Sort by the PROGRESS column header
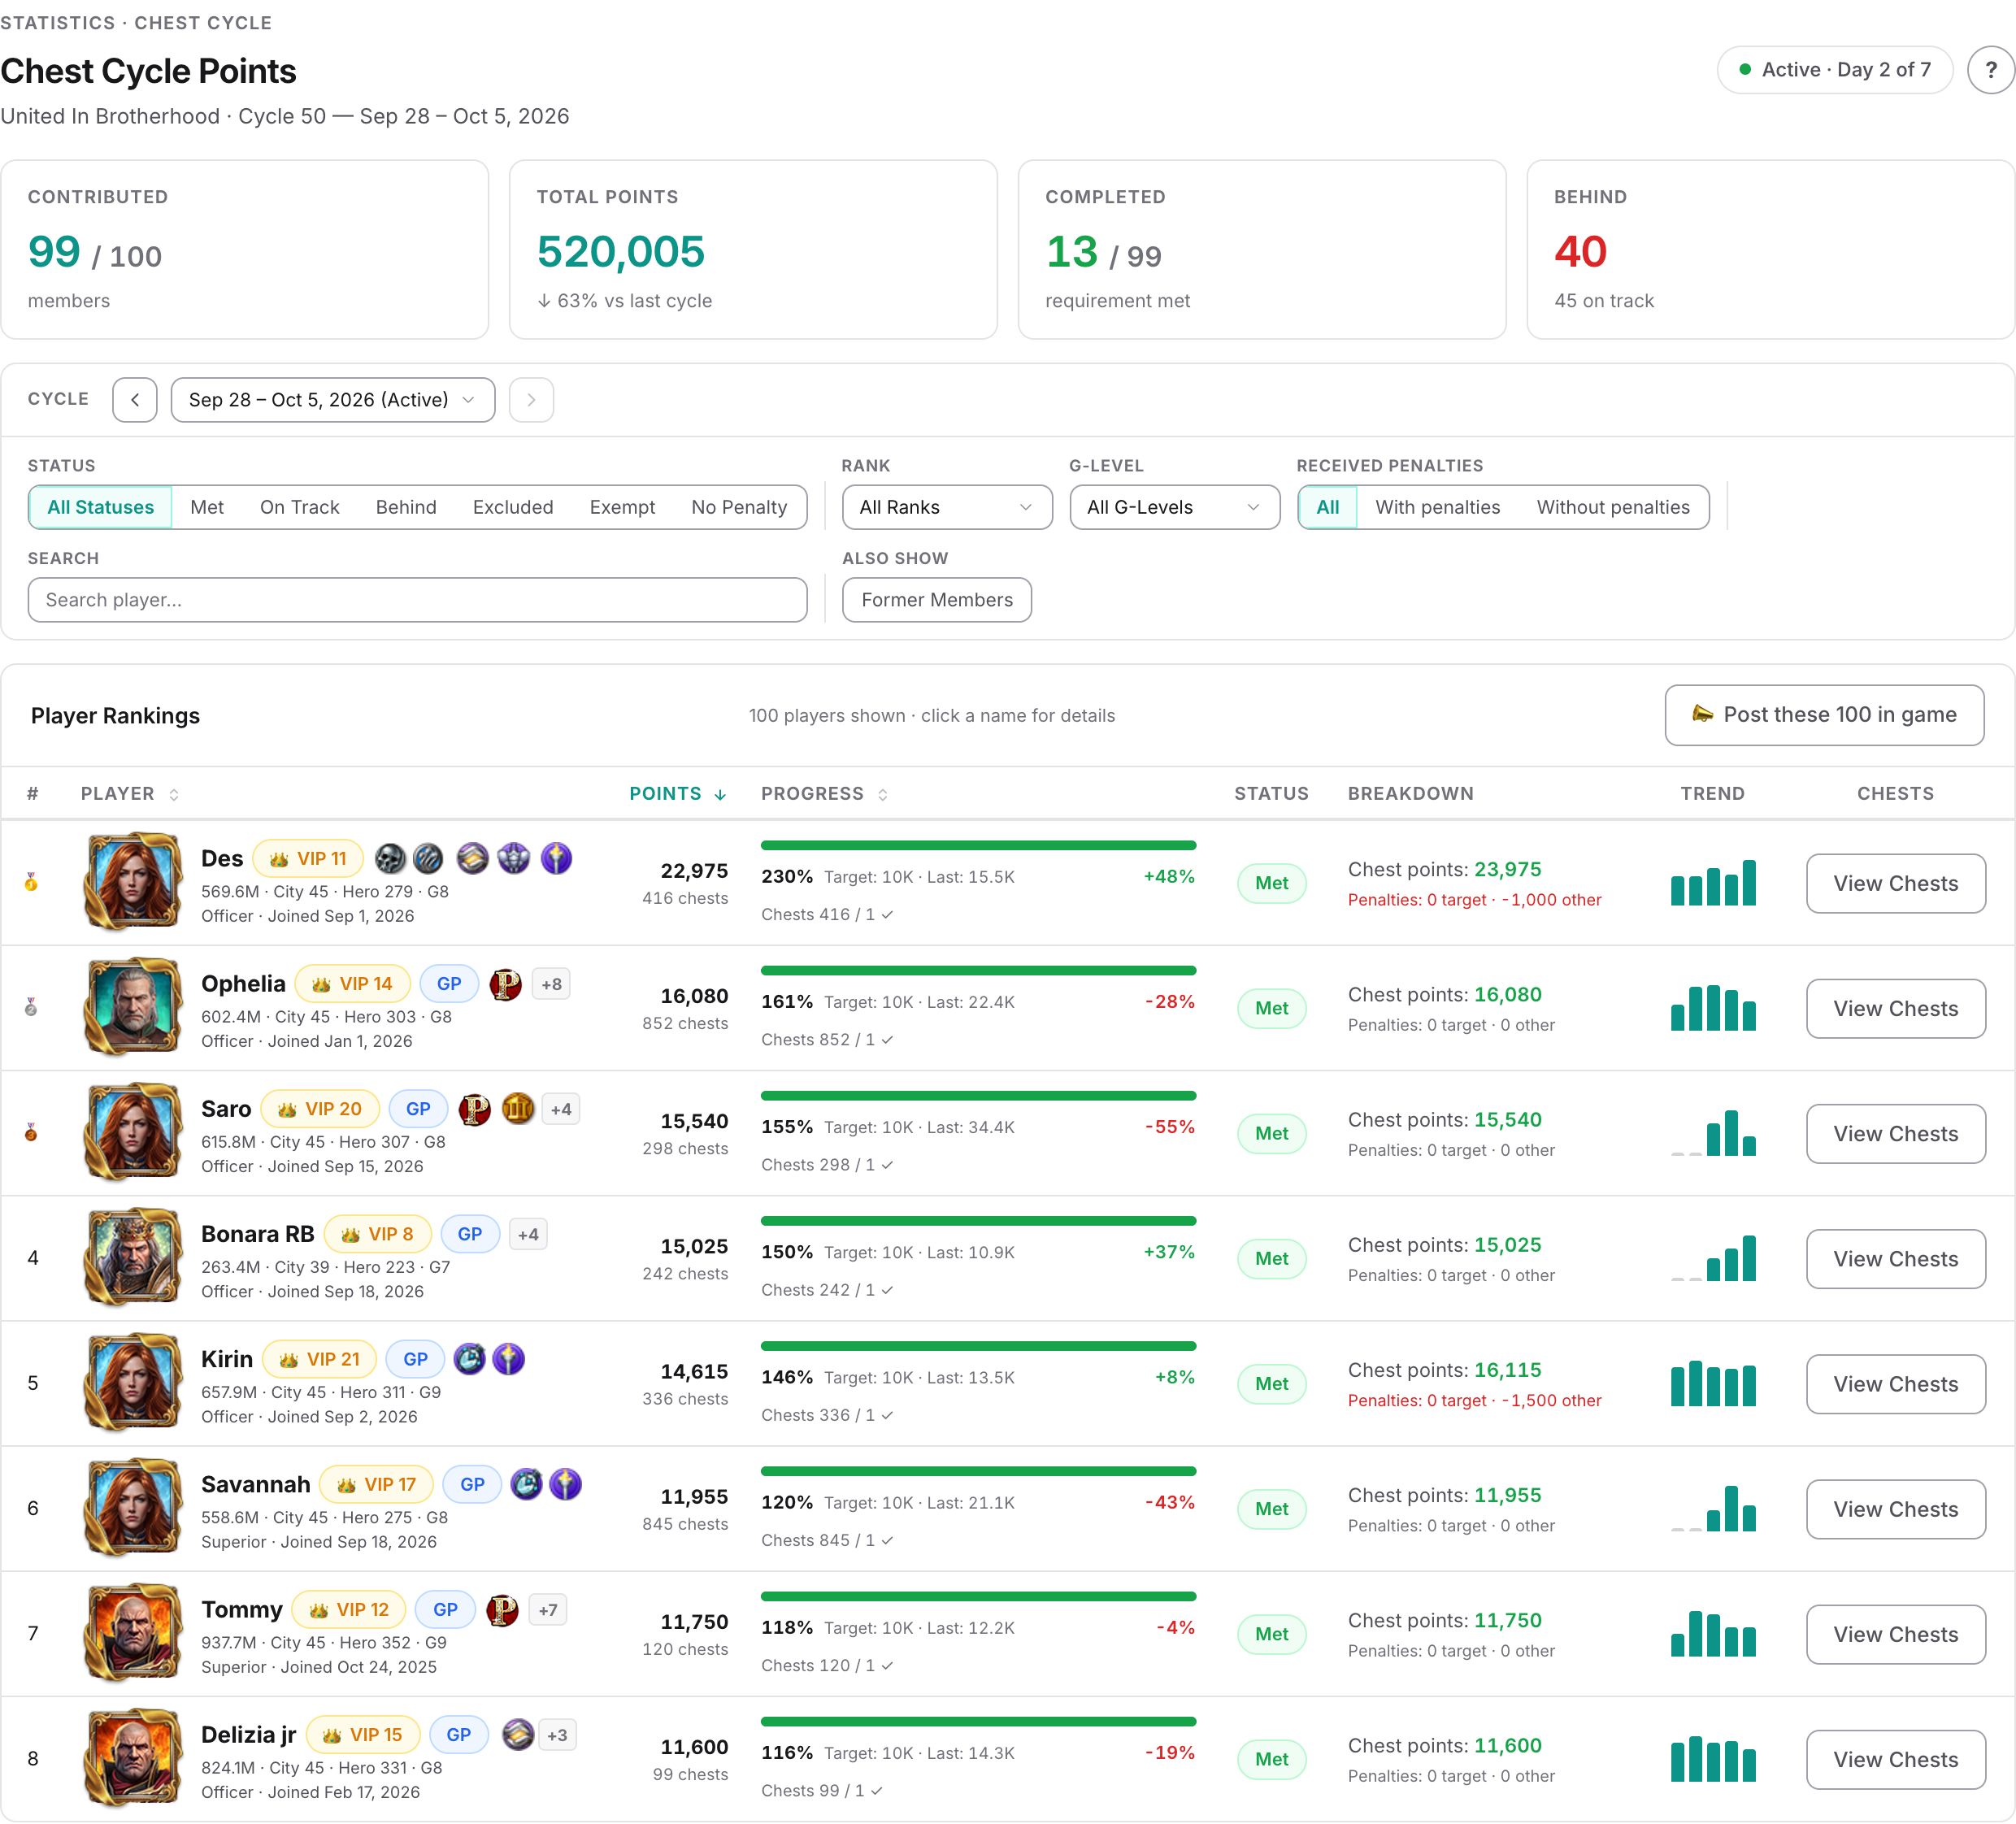Image resolution: width=2016 pixels, height=1824 pixels. 824,794
